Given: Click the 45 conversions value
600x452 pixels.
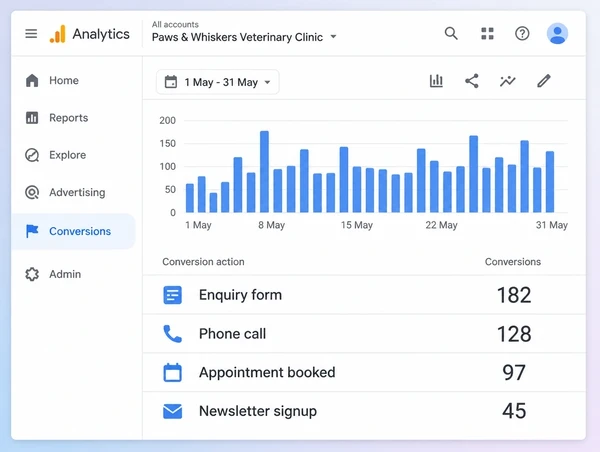Looking at the screenshot, I should [514, 411].
